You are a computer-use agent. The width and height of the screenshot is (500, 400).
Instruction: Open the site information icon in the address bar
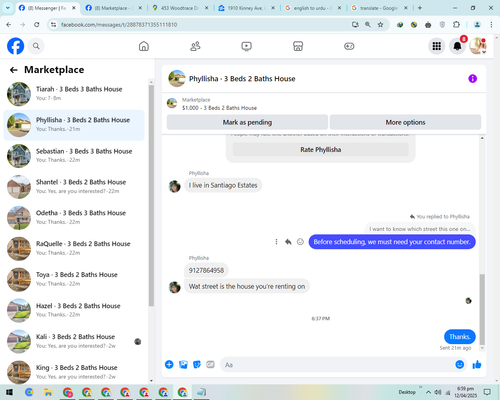pyautogui.click(x=54, y=25)
